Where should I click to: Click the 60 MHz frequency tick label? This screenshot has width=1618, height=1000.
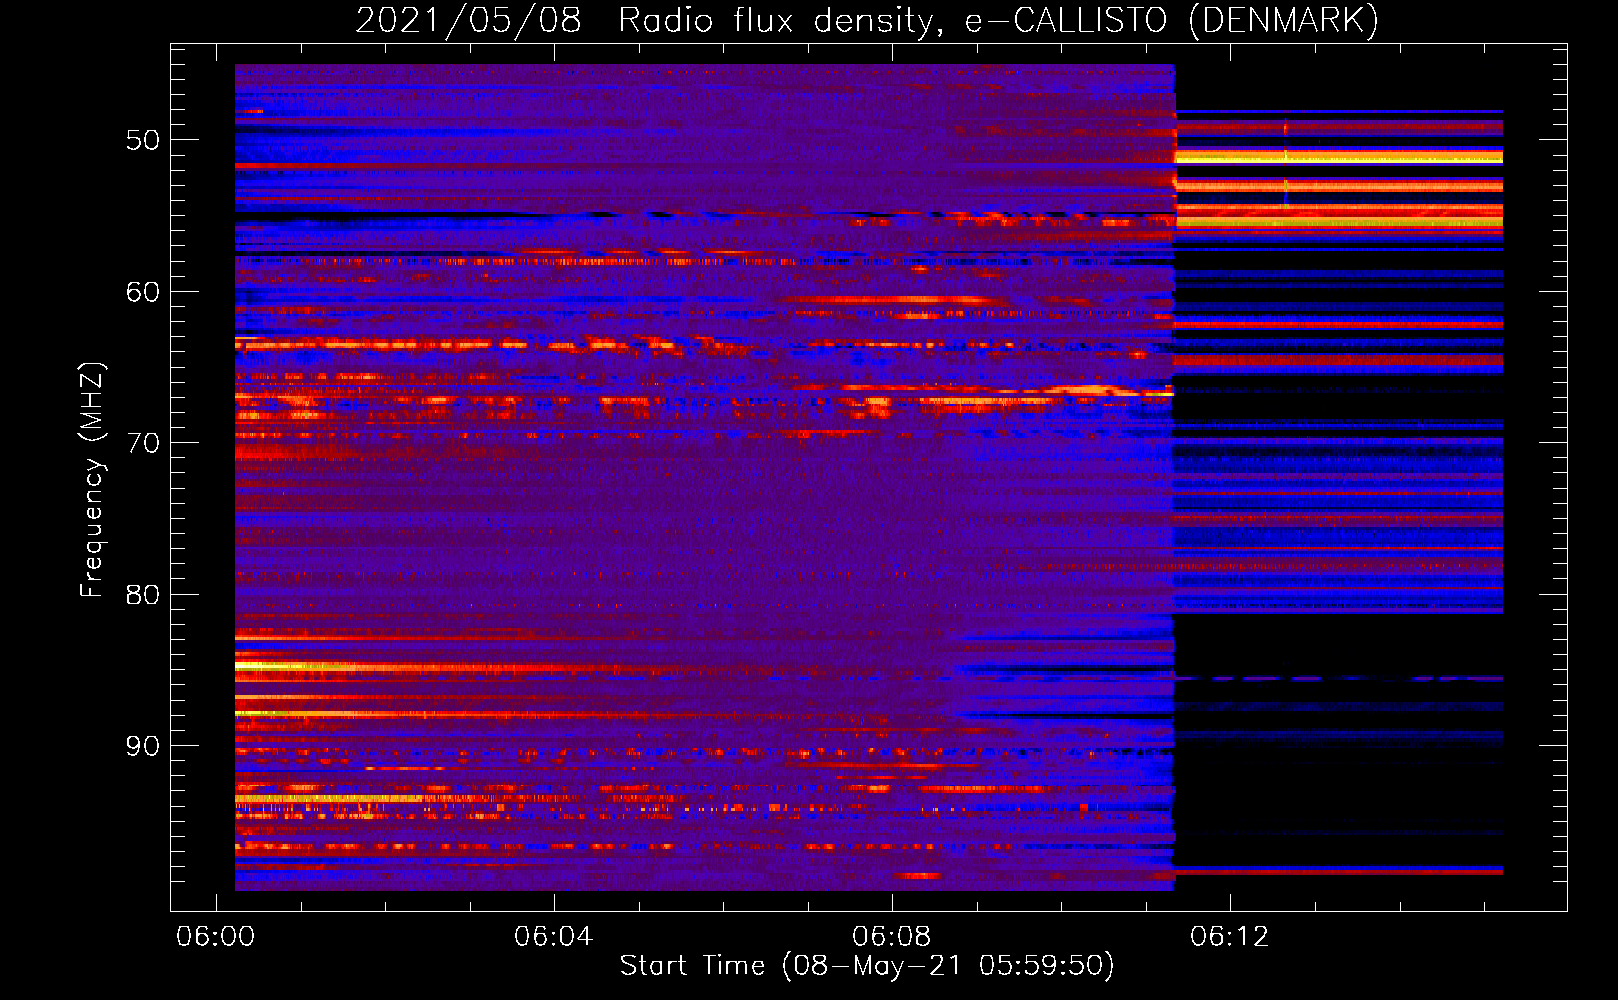pyautogui.click(x=143, y=291)
